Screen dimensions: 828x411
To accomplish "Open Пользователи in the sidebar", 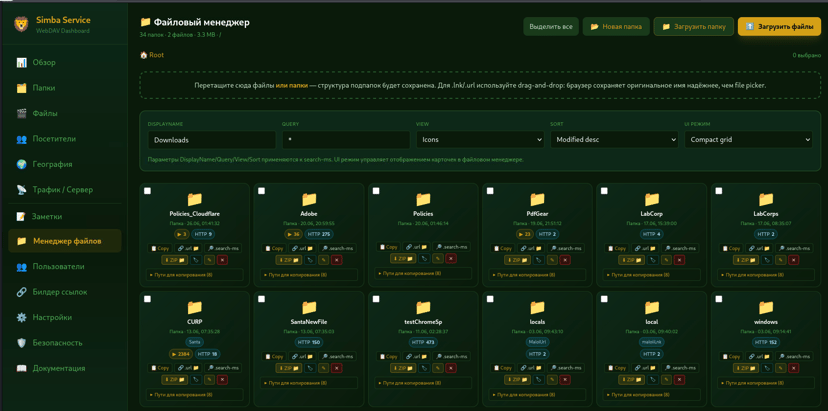I will click(65, 267).
